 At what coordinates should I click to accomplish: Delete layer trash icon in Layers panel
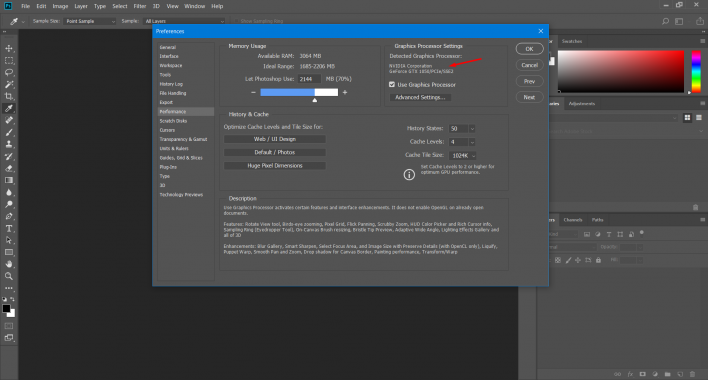click(692, 374)
